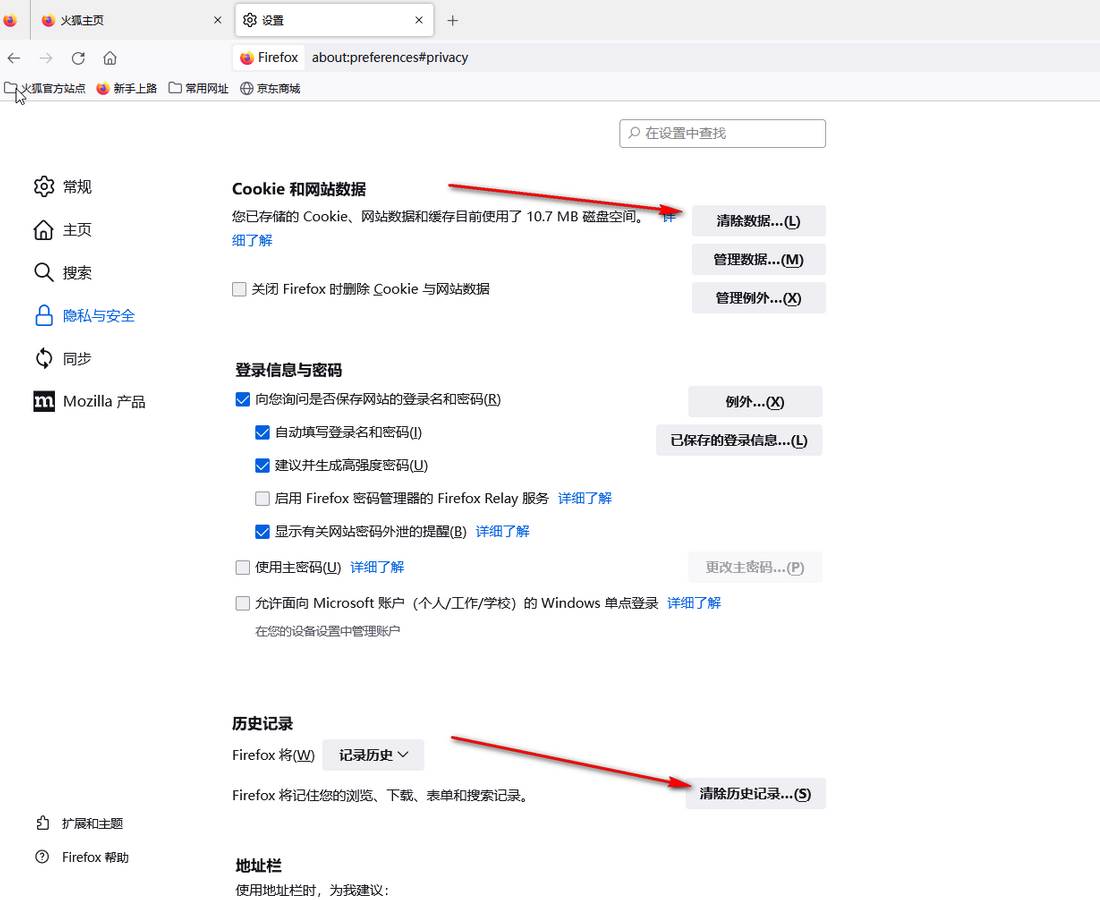Uncheck 显示有关网站密码外泄的提醒

coord(262,531)
